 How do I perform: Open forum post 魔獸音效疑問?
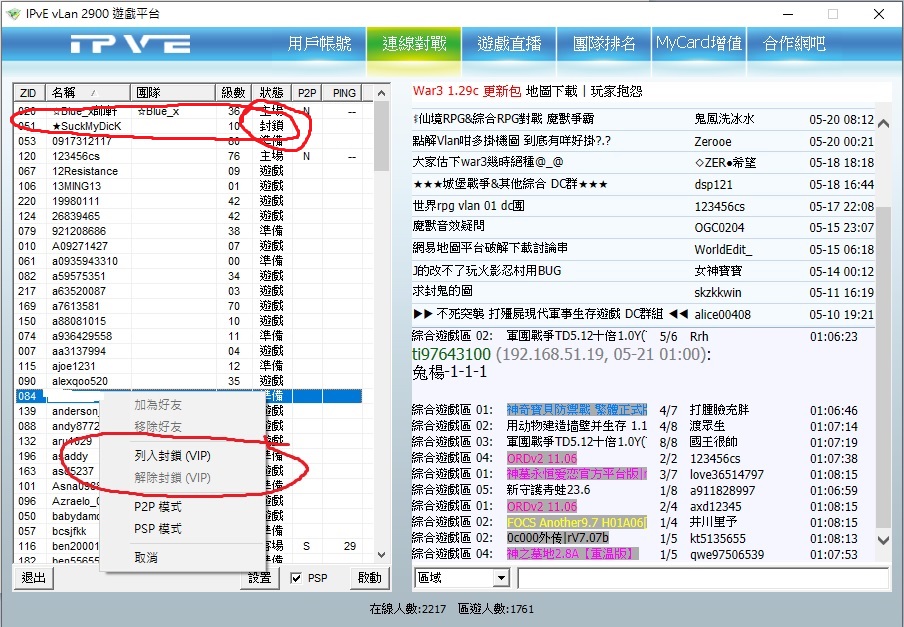click(x=449, y=226)
